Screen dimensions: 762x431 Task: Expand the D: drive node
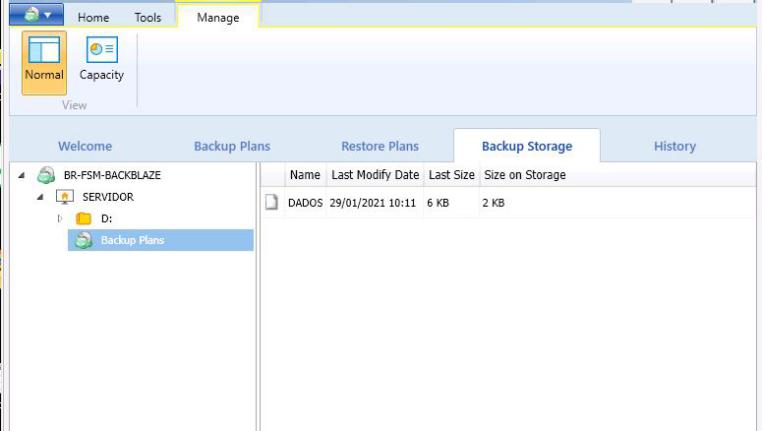pos(60,219)
